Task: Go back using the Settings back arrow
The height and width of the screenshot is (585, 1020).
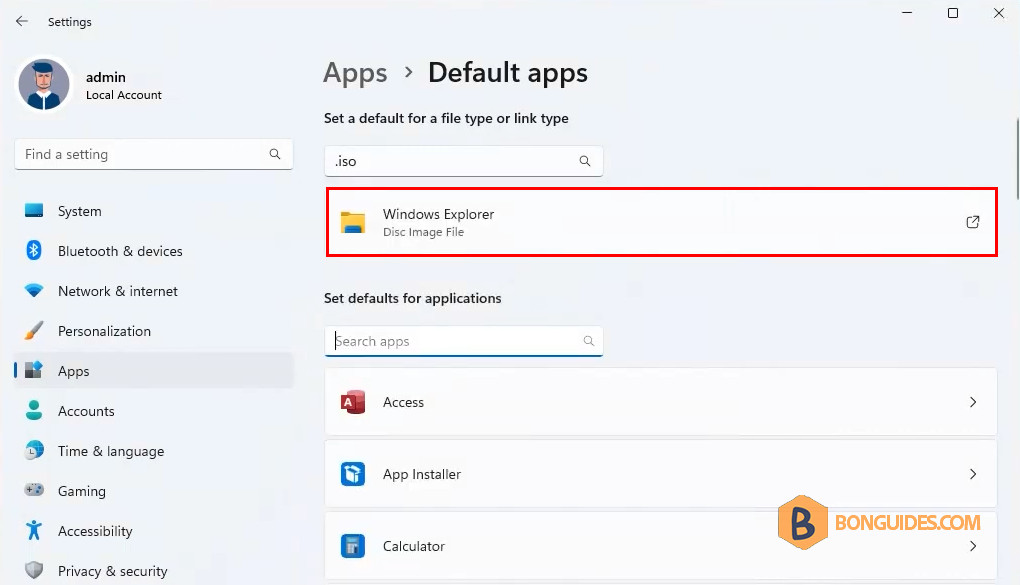Action: [21, 21]
